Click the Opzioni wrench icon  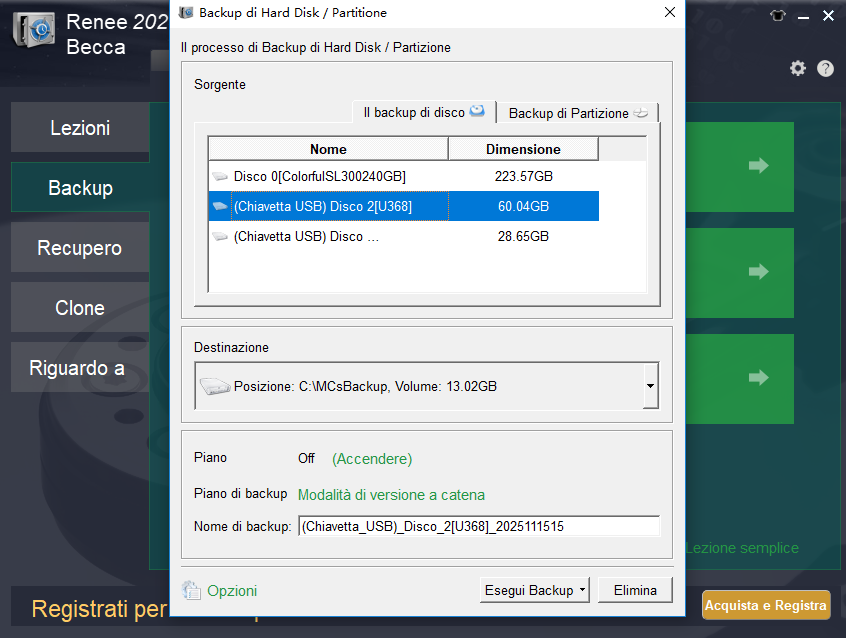coord(192,591)
